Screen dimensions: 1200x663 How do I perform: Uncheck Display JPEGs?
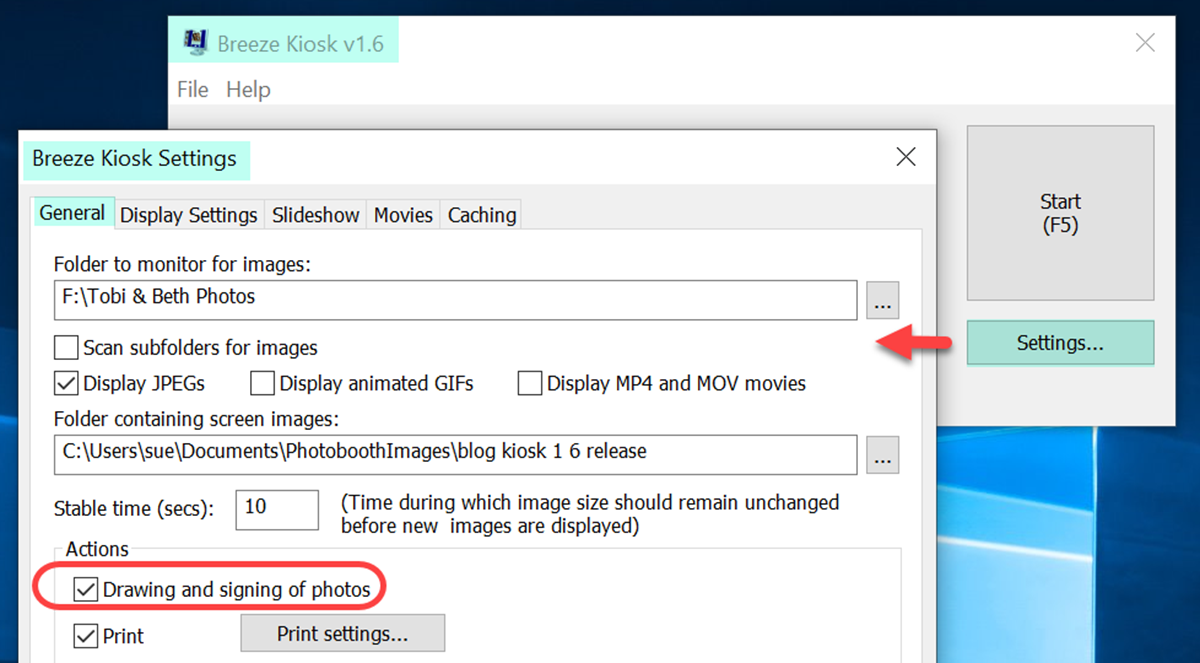[66, 383]
